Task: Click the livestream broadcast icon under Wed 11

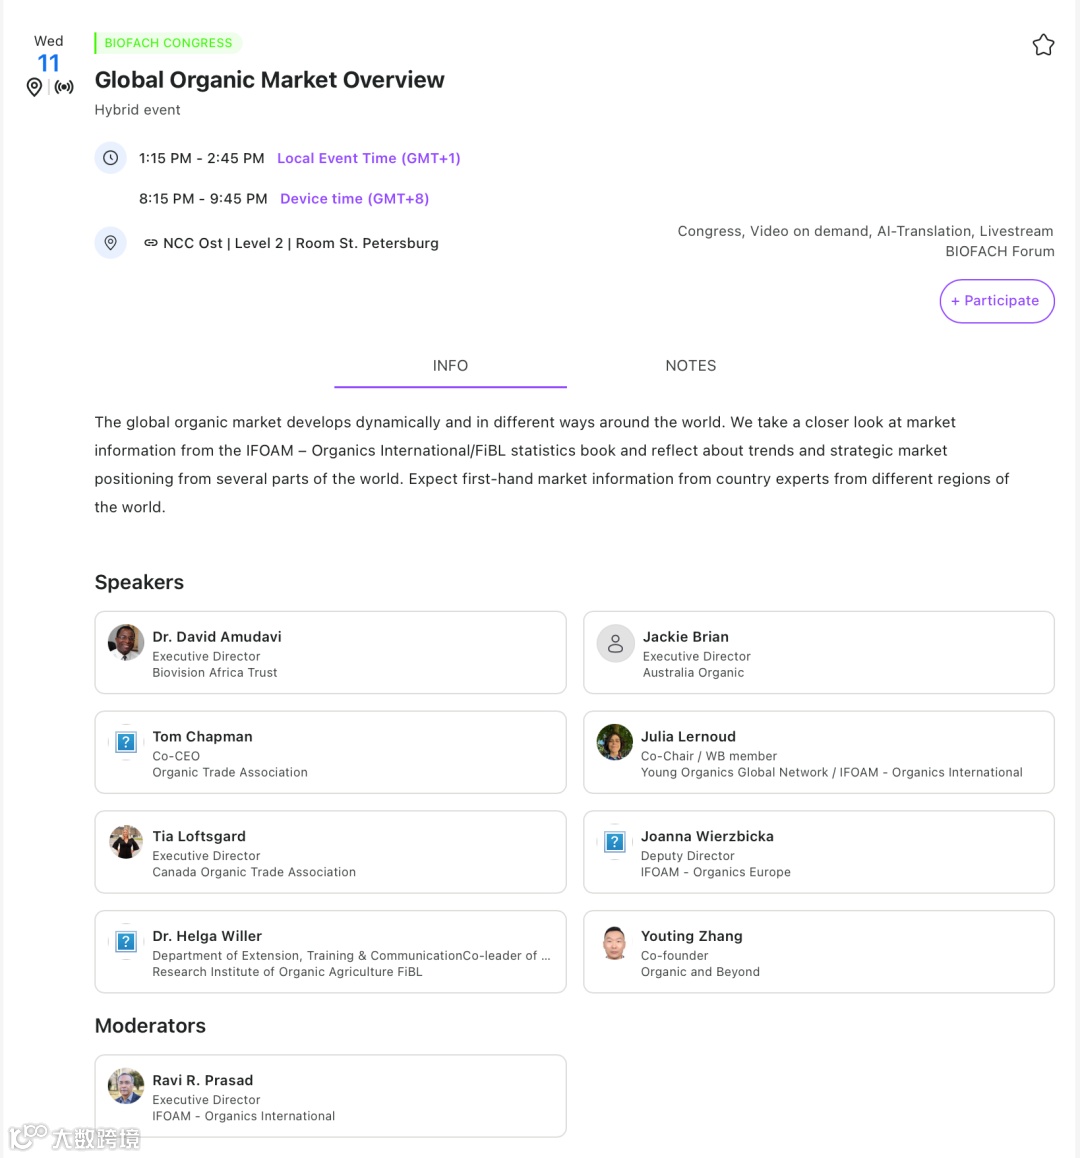Action: [64, 87]
